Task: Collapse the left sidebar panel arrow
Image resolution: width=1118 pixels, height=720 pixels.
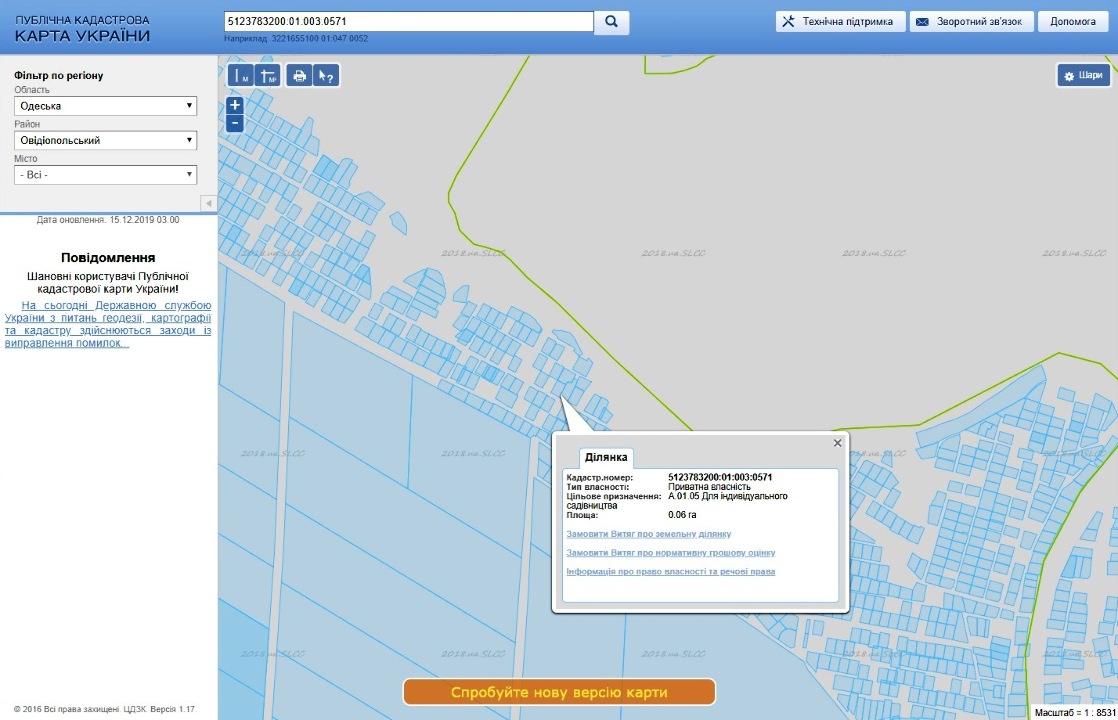Action: 208,204
